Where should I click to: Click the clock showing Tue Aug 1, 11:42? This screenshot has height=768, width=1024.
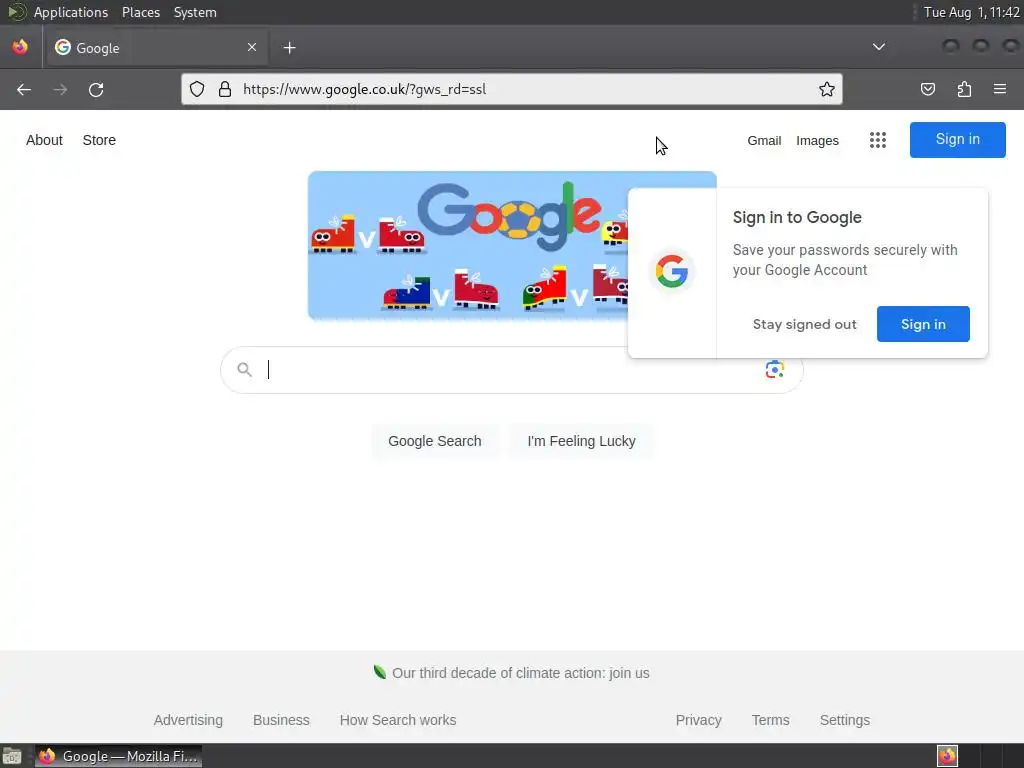click(x=971, y=12)
